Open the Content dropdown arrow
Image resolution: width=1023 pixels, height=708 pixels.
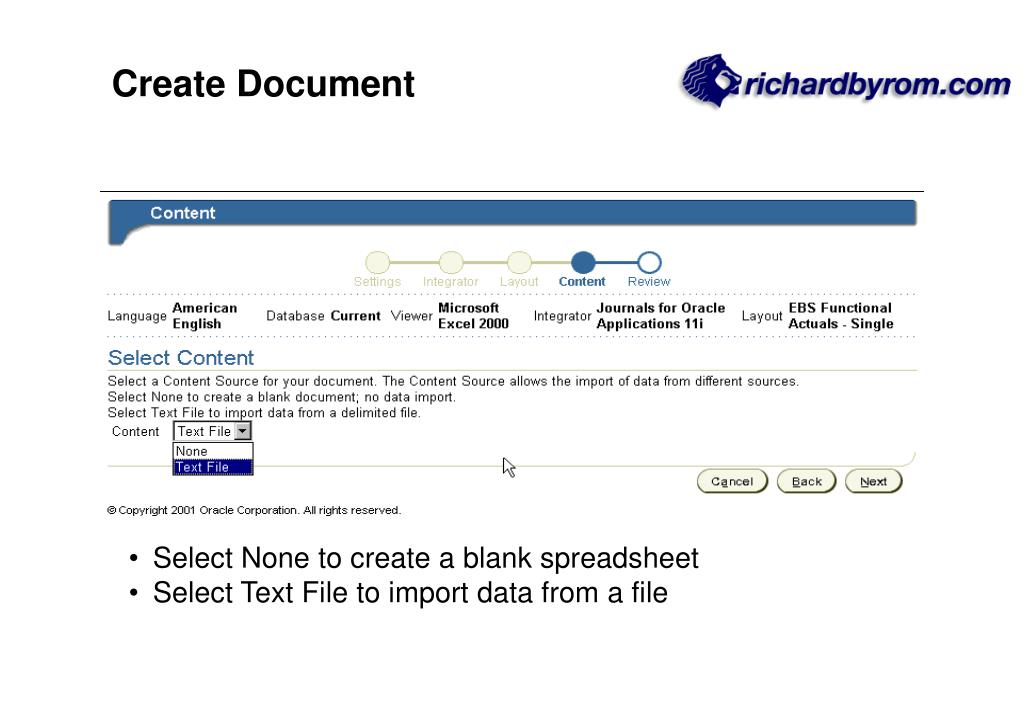coord(242,431)
